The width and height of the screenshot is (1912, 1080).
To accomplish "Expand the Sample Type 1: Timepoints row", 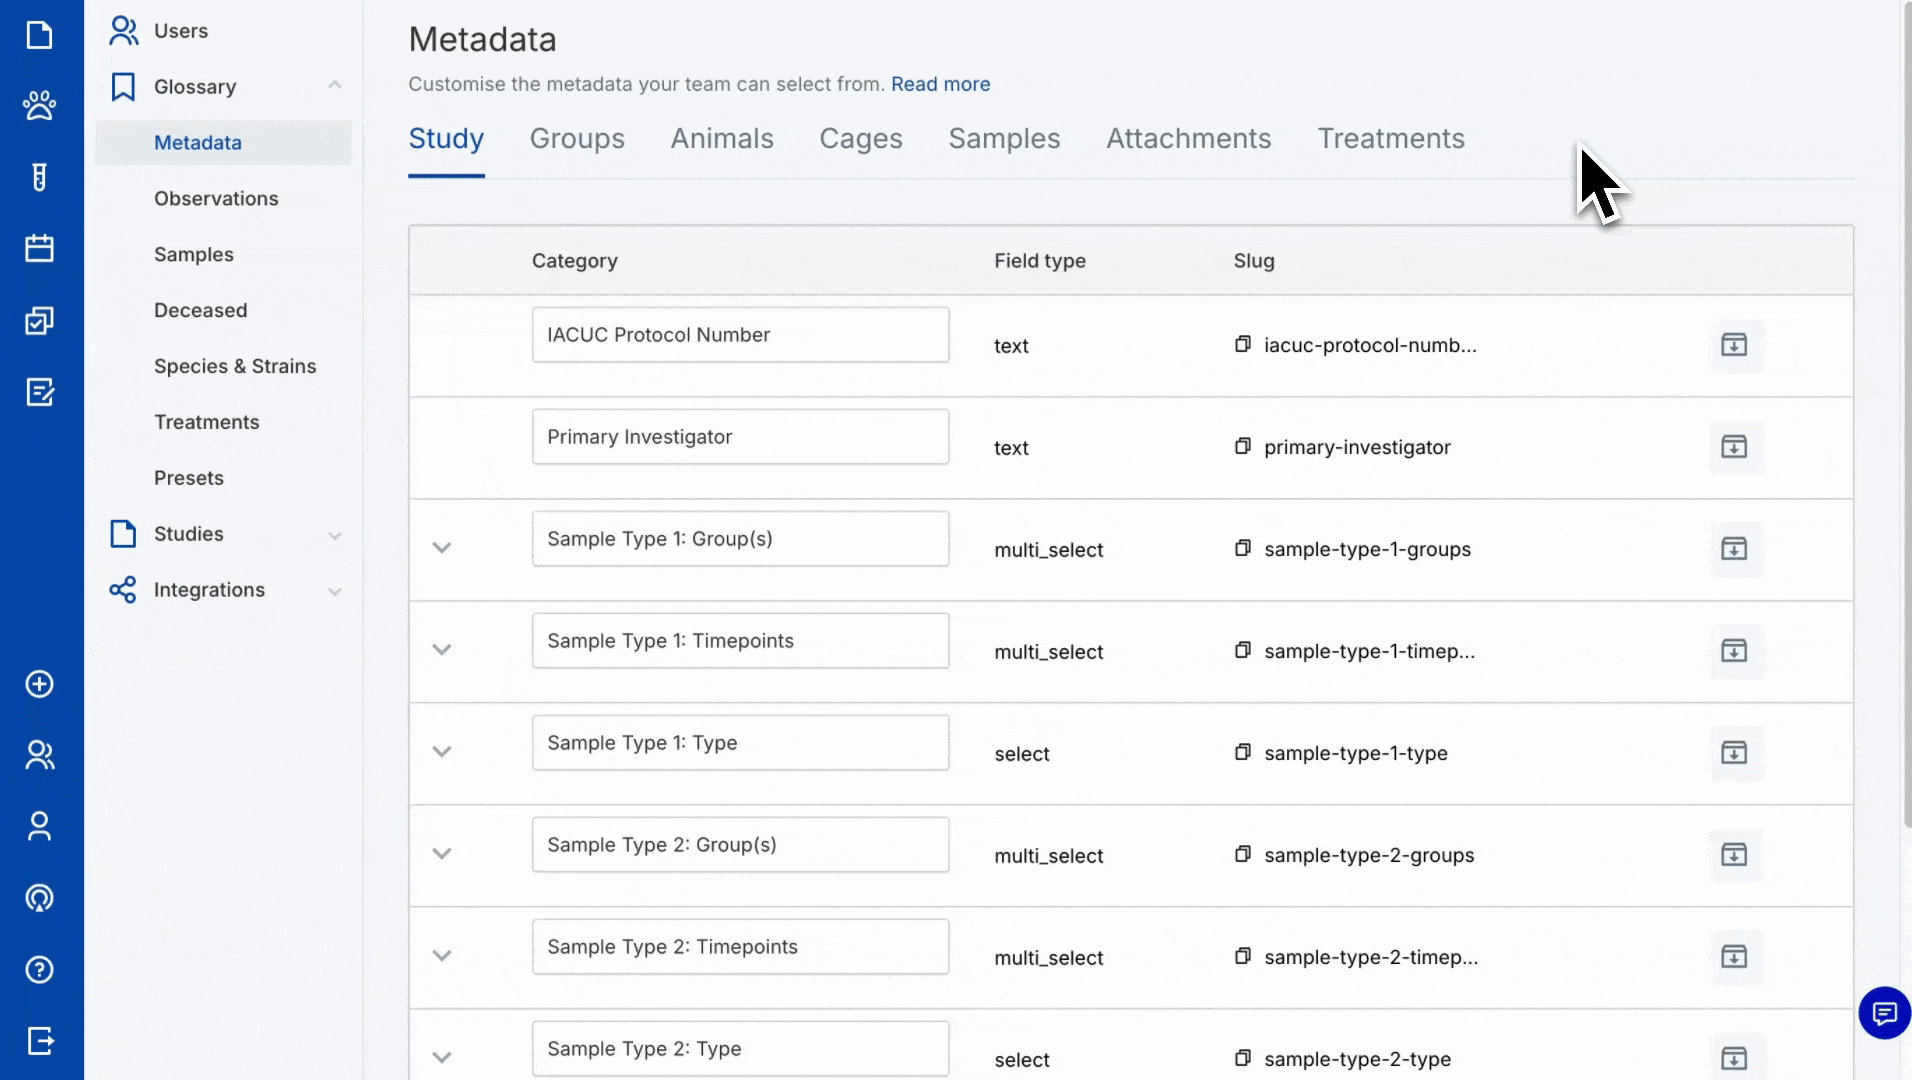I will 442,650.
